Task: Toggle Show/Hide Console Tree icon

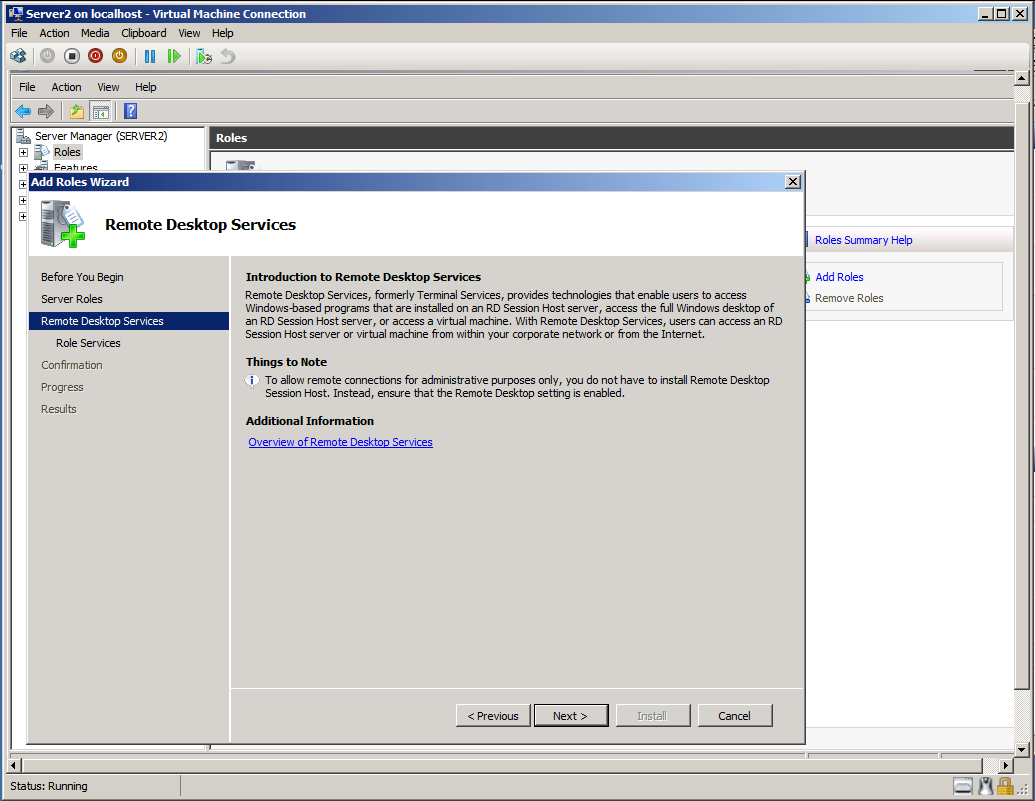Action: (100, 112)
